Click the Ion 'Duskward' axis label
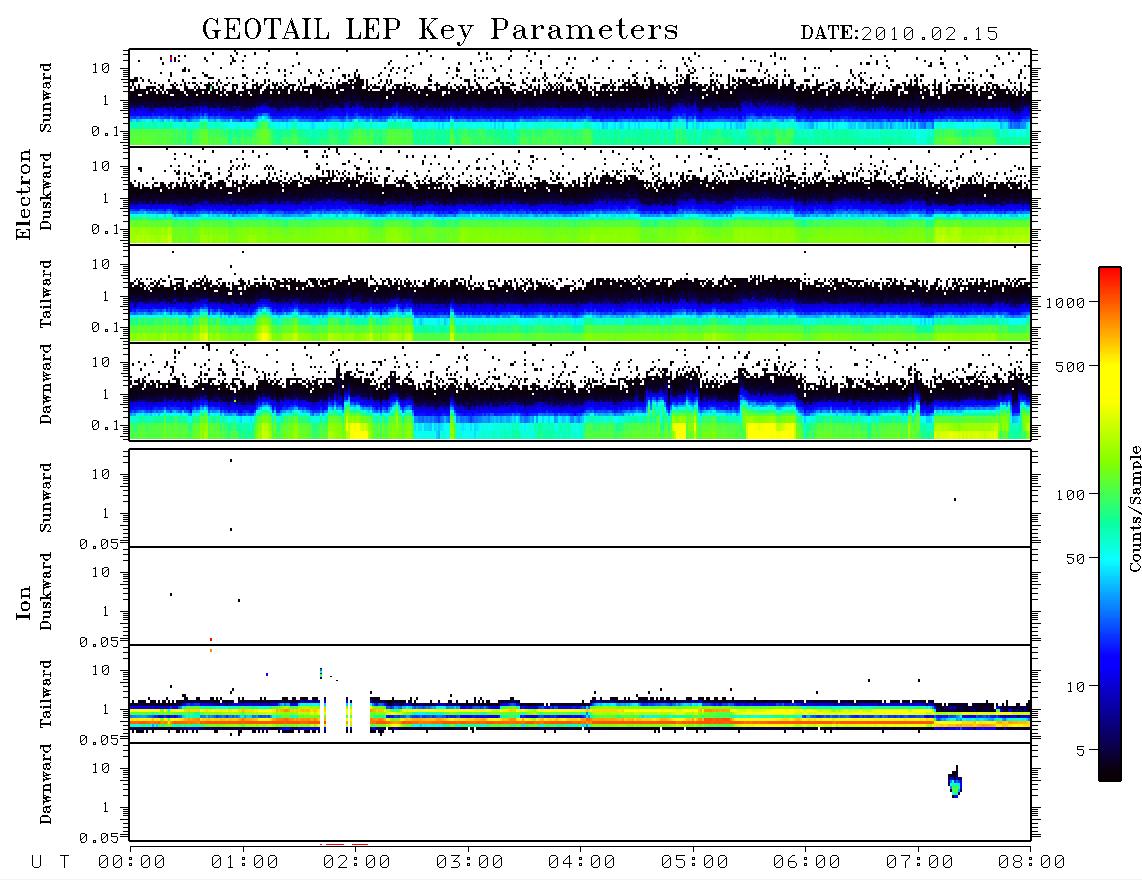 [x=46, y=591]
